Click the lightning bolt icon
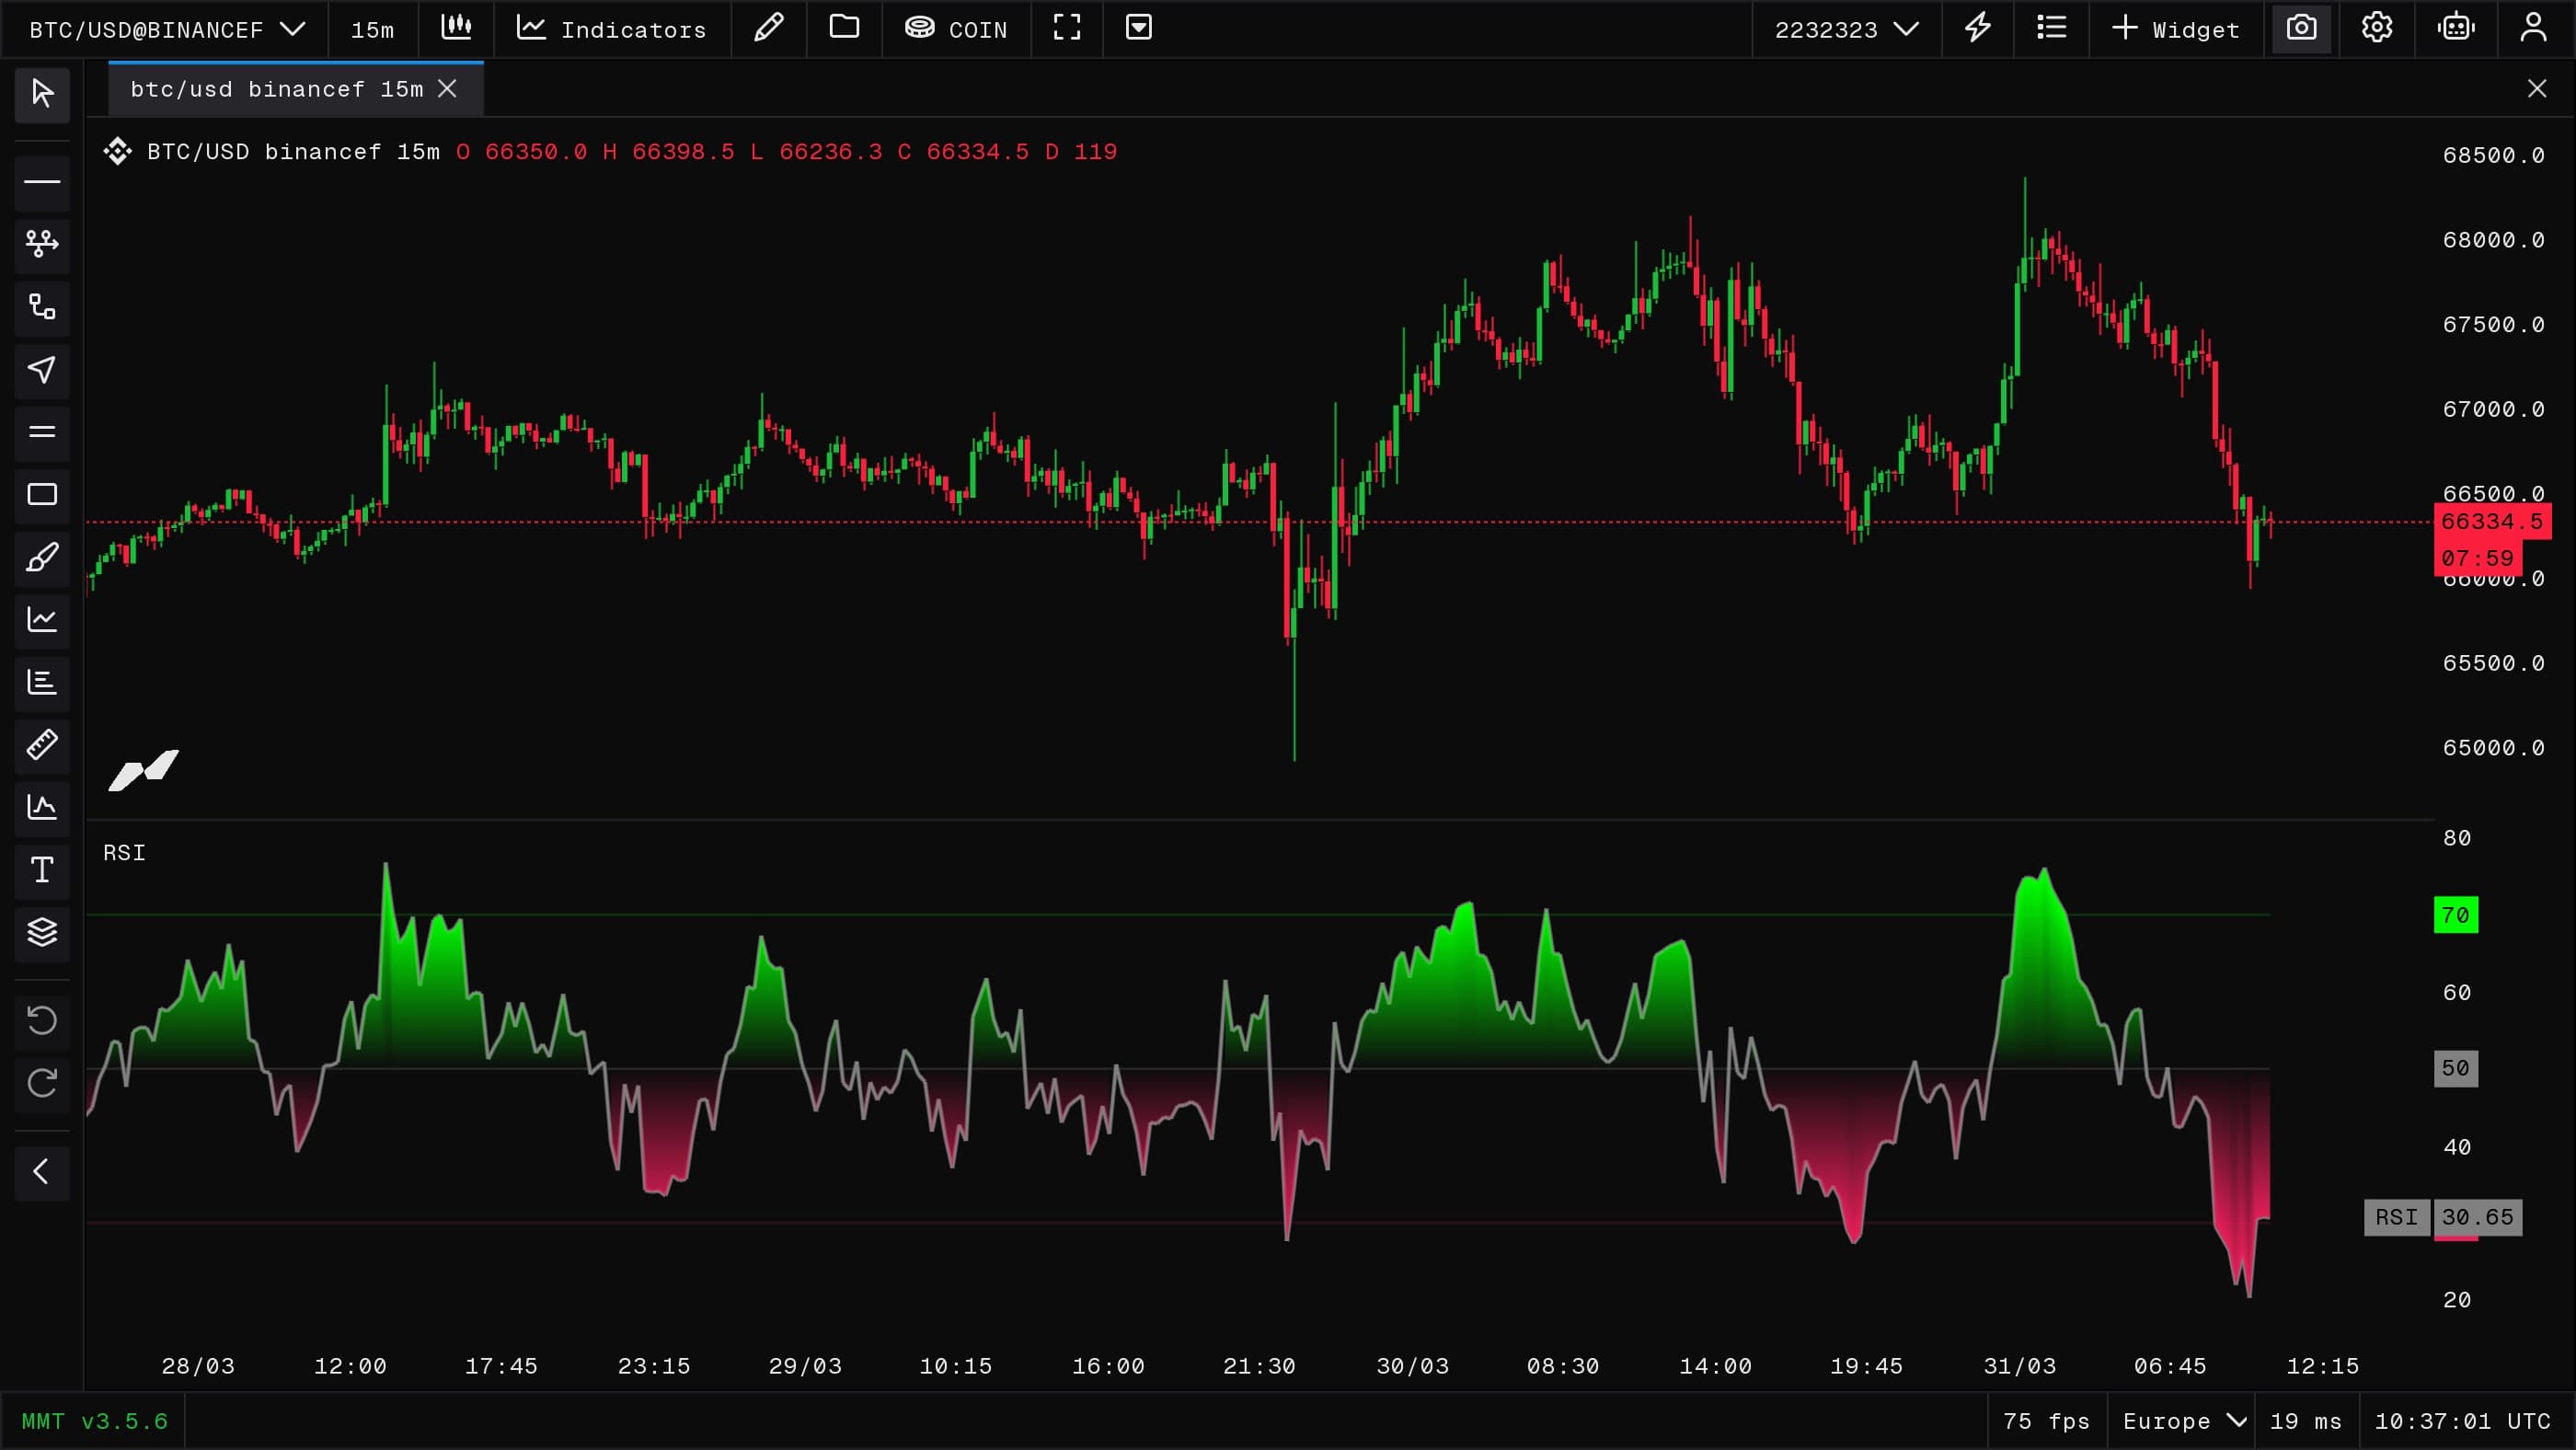2576x1450 pixels. click(x=1978, y=29)
